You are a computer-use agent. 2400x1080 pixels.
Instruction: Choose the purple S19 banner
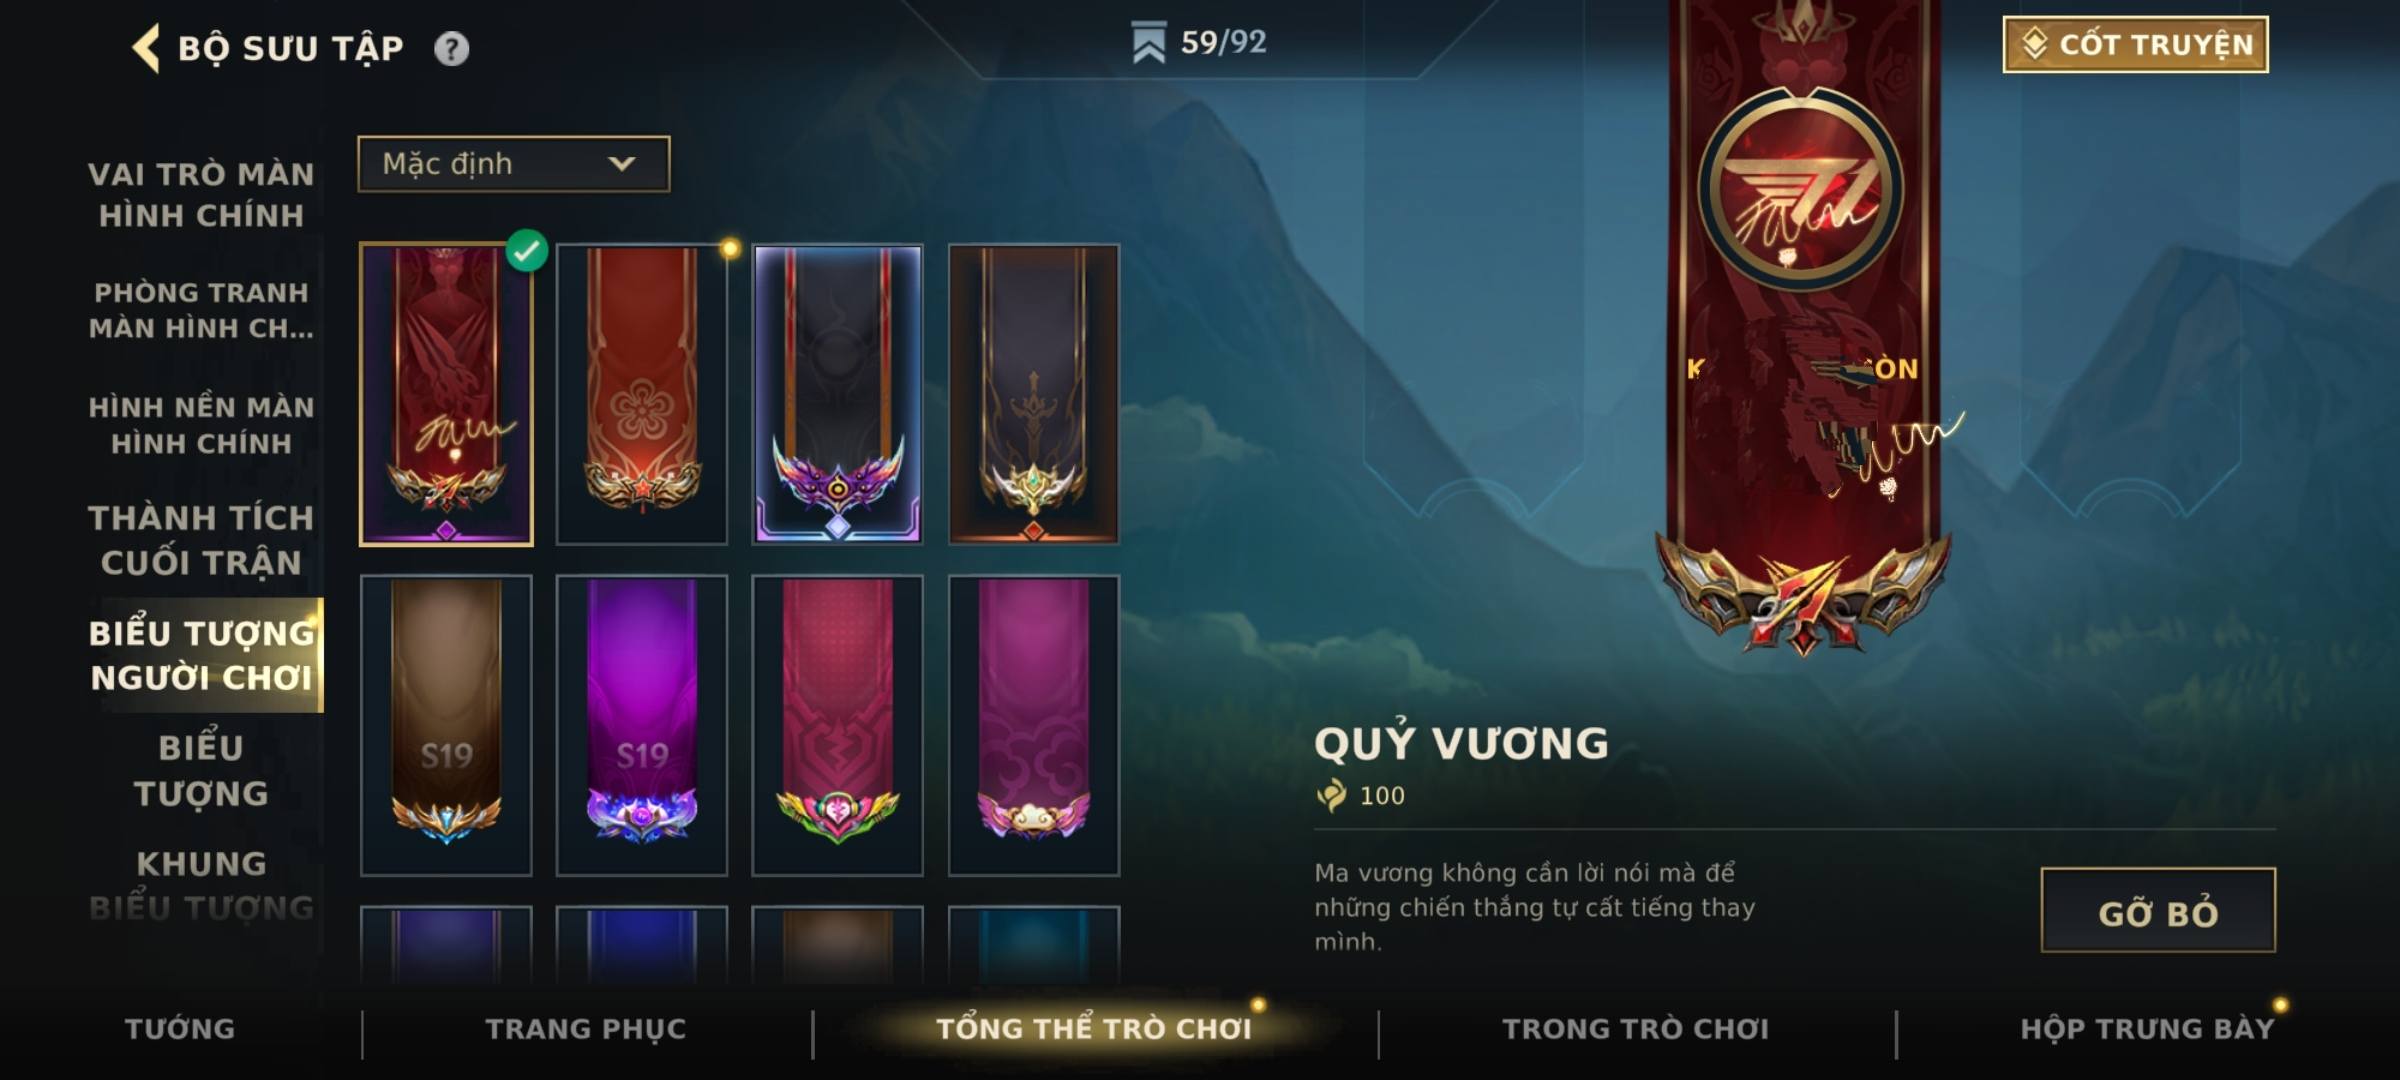click(642, 726)
